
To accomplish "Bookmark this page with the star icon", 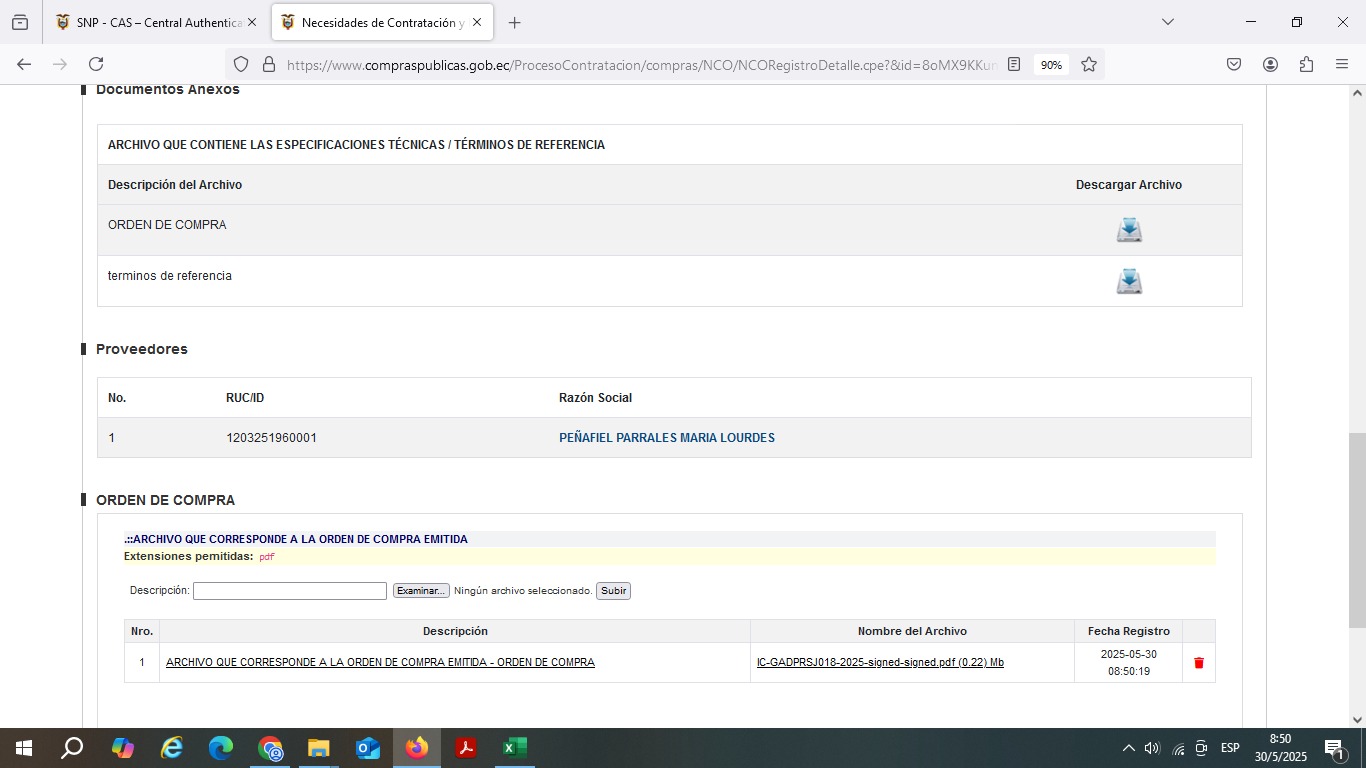I will [1089, 64].
